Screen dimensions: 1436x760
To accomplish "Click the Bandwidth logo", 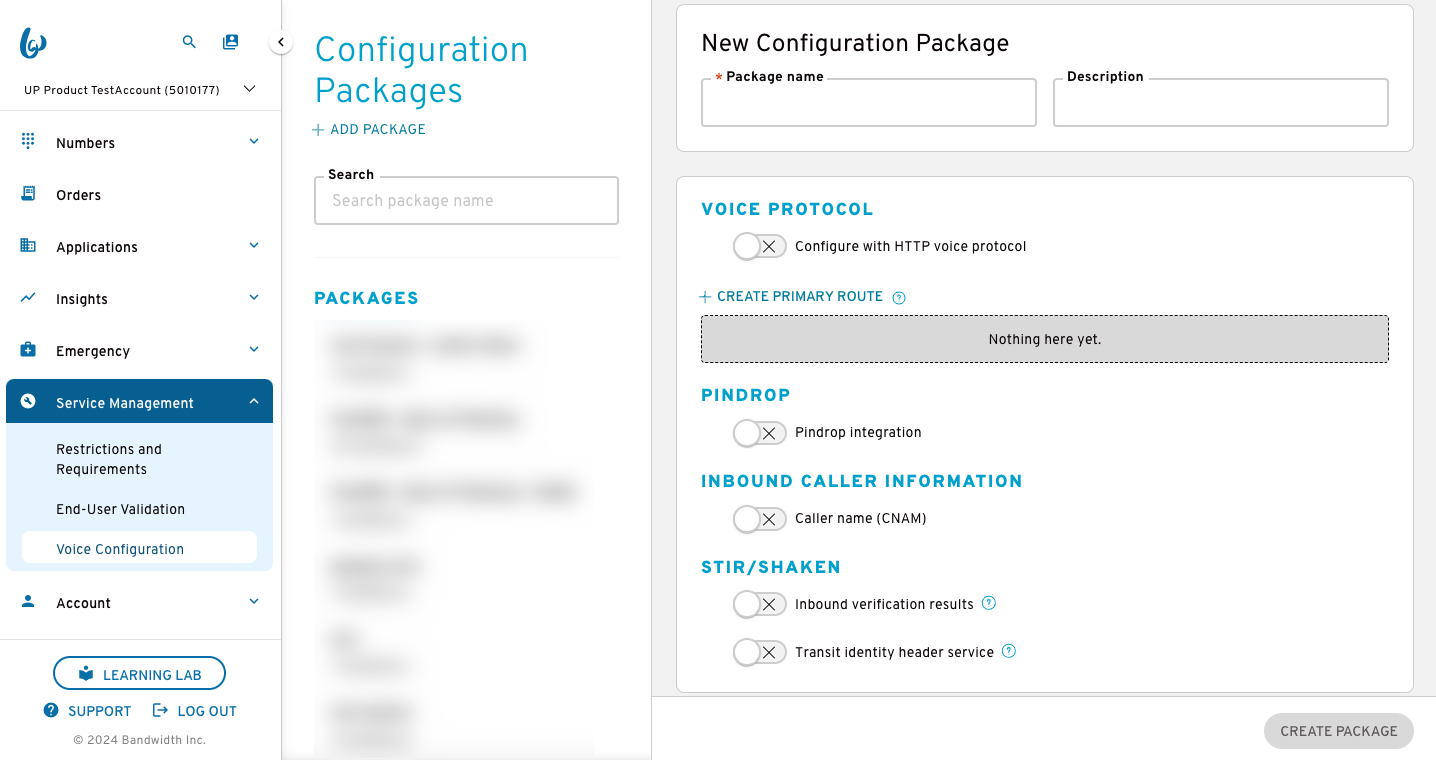I will [33, 43].
